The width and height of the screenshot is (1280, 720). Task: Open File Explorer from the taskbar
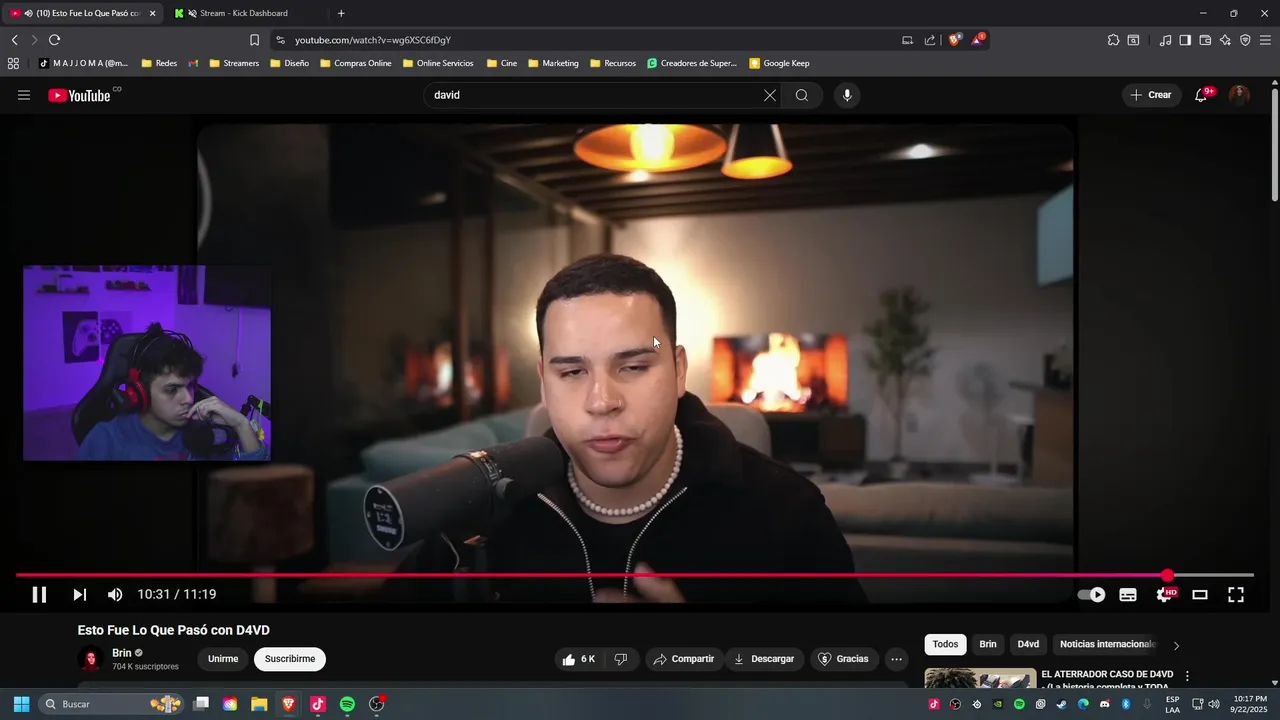click(259, 704)
